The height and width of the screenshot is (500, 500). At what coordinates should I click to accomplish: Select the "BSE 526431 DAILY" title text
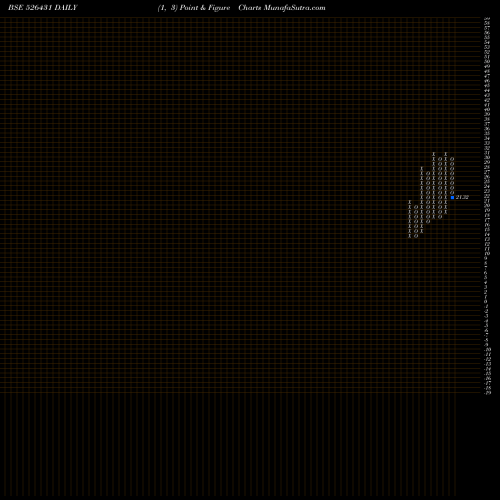[43, 8]
